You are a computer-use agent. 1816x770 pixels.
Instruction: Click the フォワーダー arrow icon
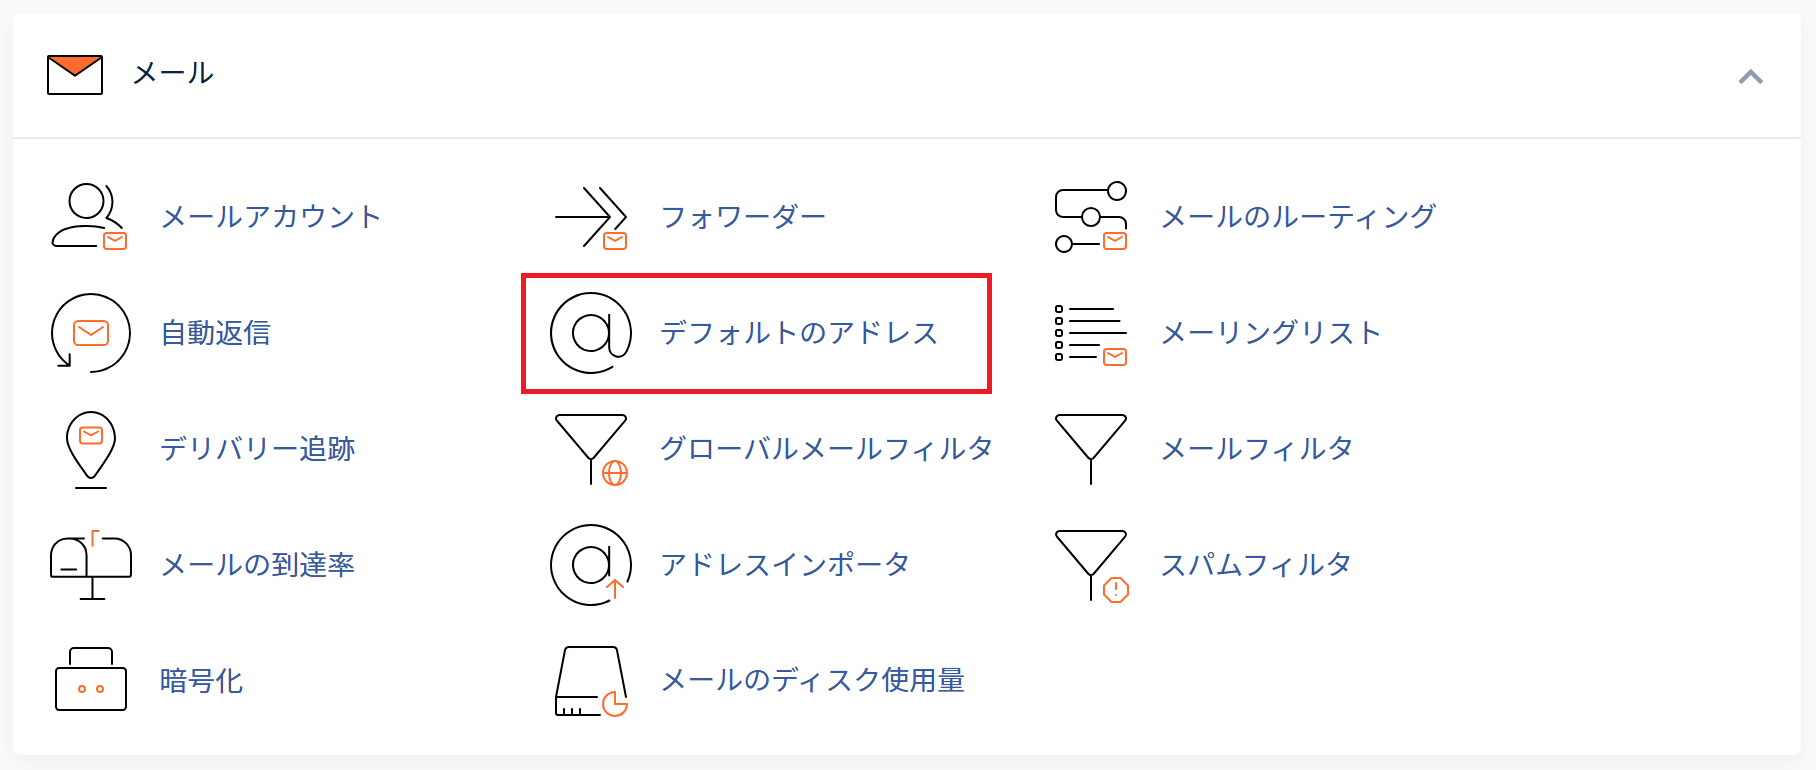tap(591, 216)
